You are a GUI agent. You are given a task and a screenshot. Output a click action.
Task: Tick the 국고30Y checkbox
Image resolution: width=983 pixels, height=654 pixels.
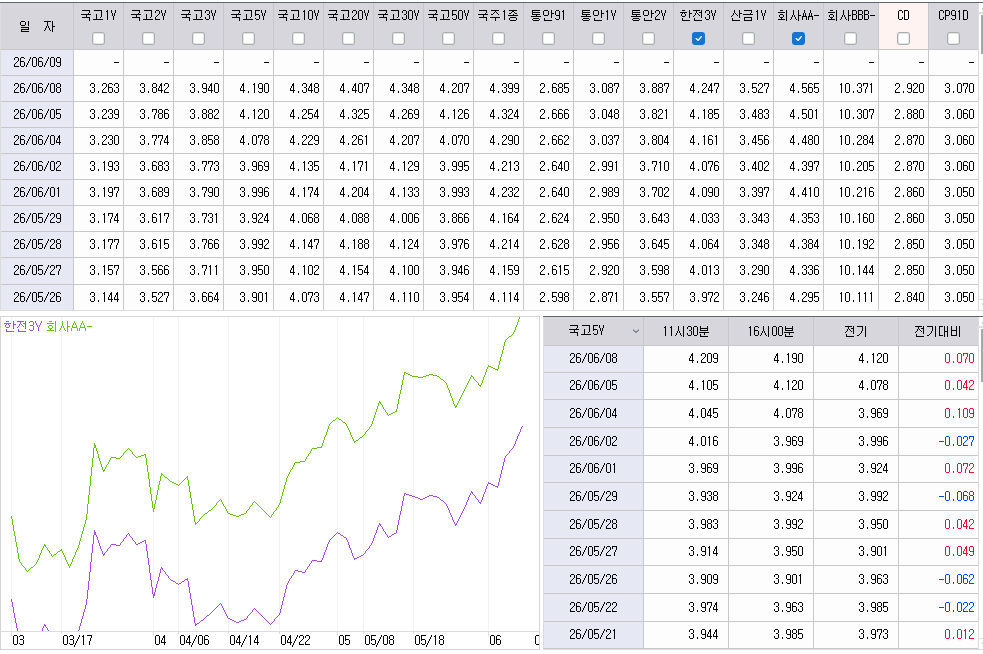pyautogui.click(x=399, y=39)
